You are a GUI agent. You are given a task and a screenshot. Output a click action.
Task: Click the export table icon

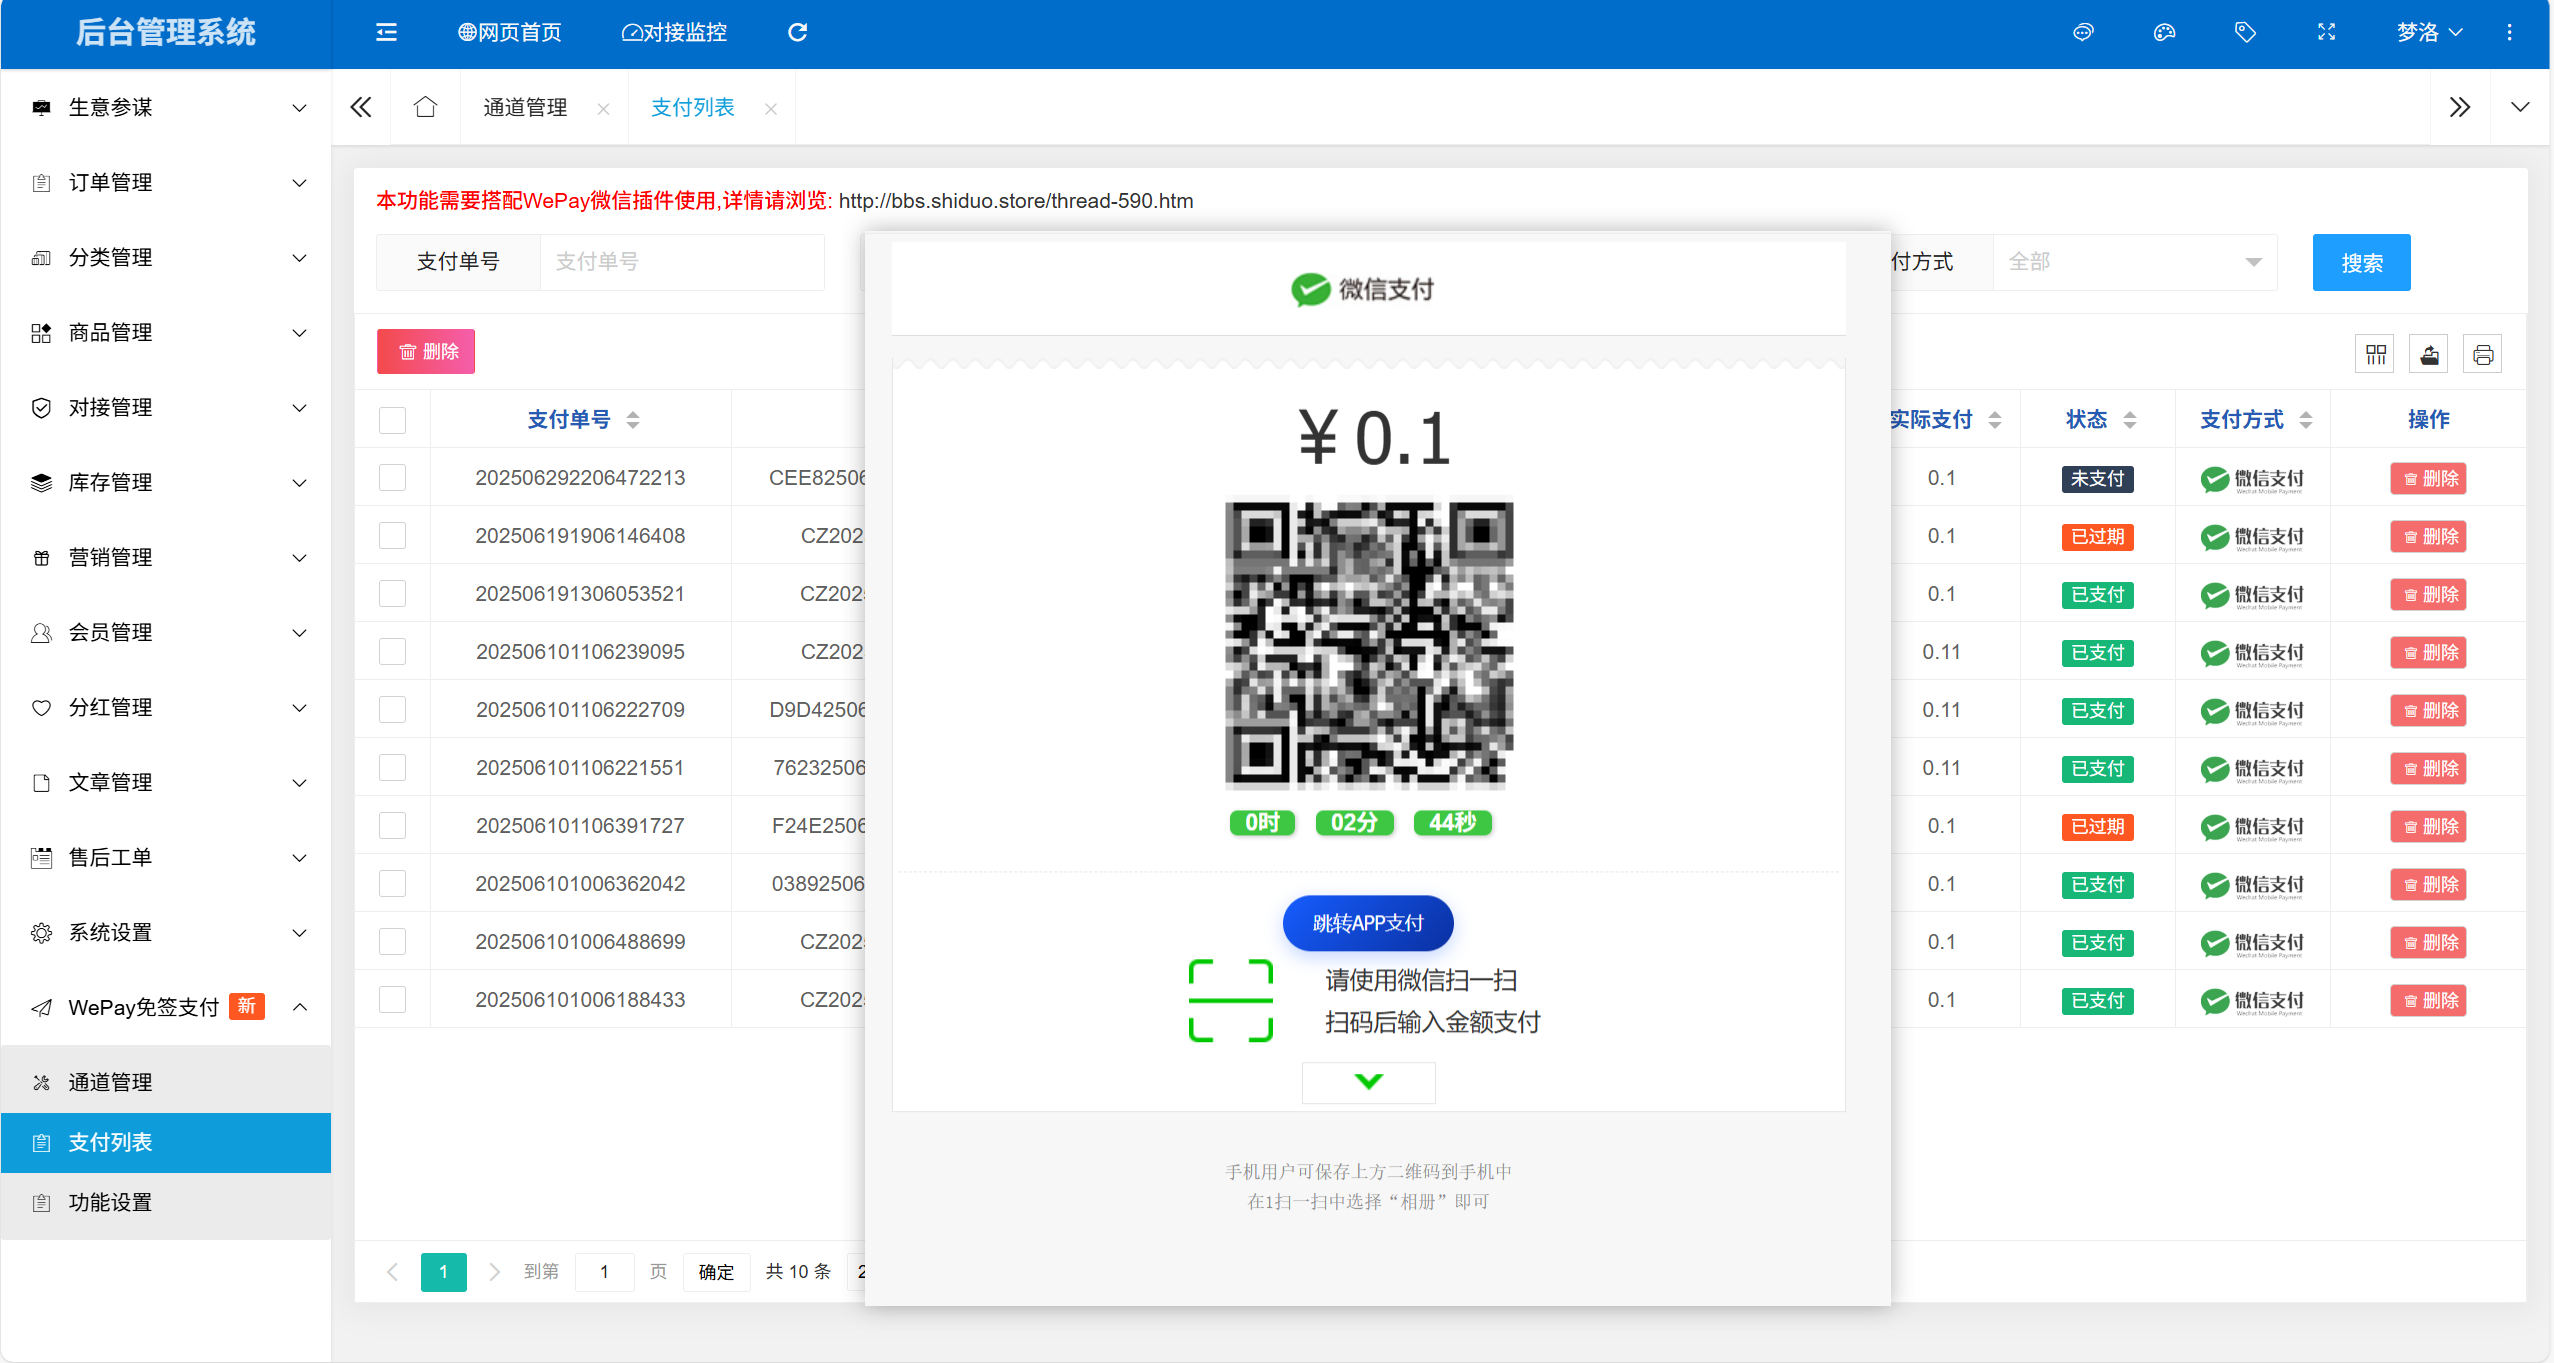tap(2429, 355)
